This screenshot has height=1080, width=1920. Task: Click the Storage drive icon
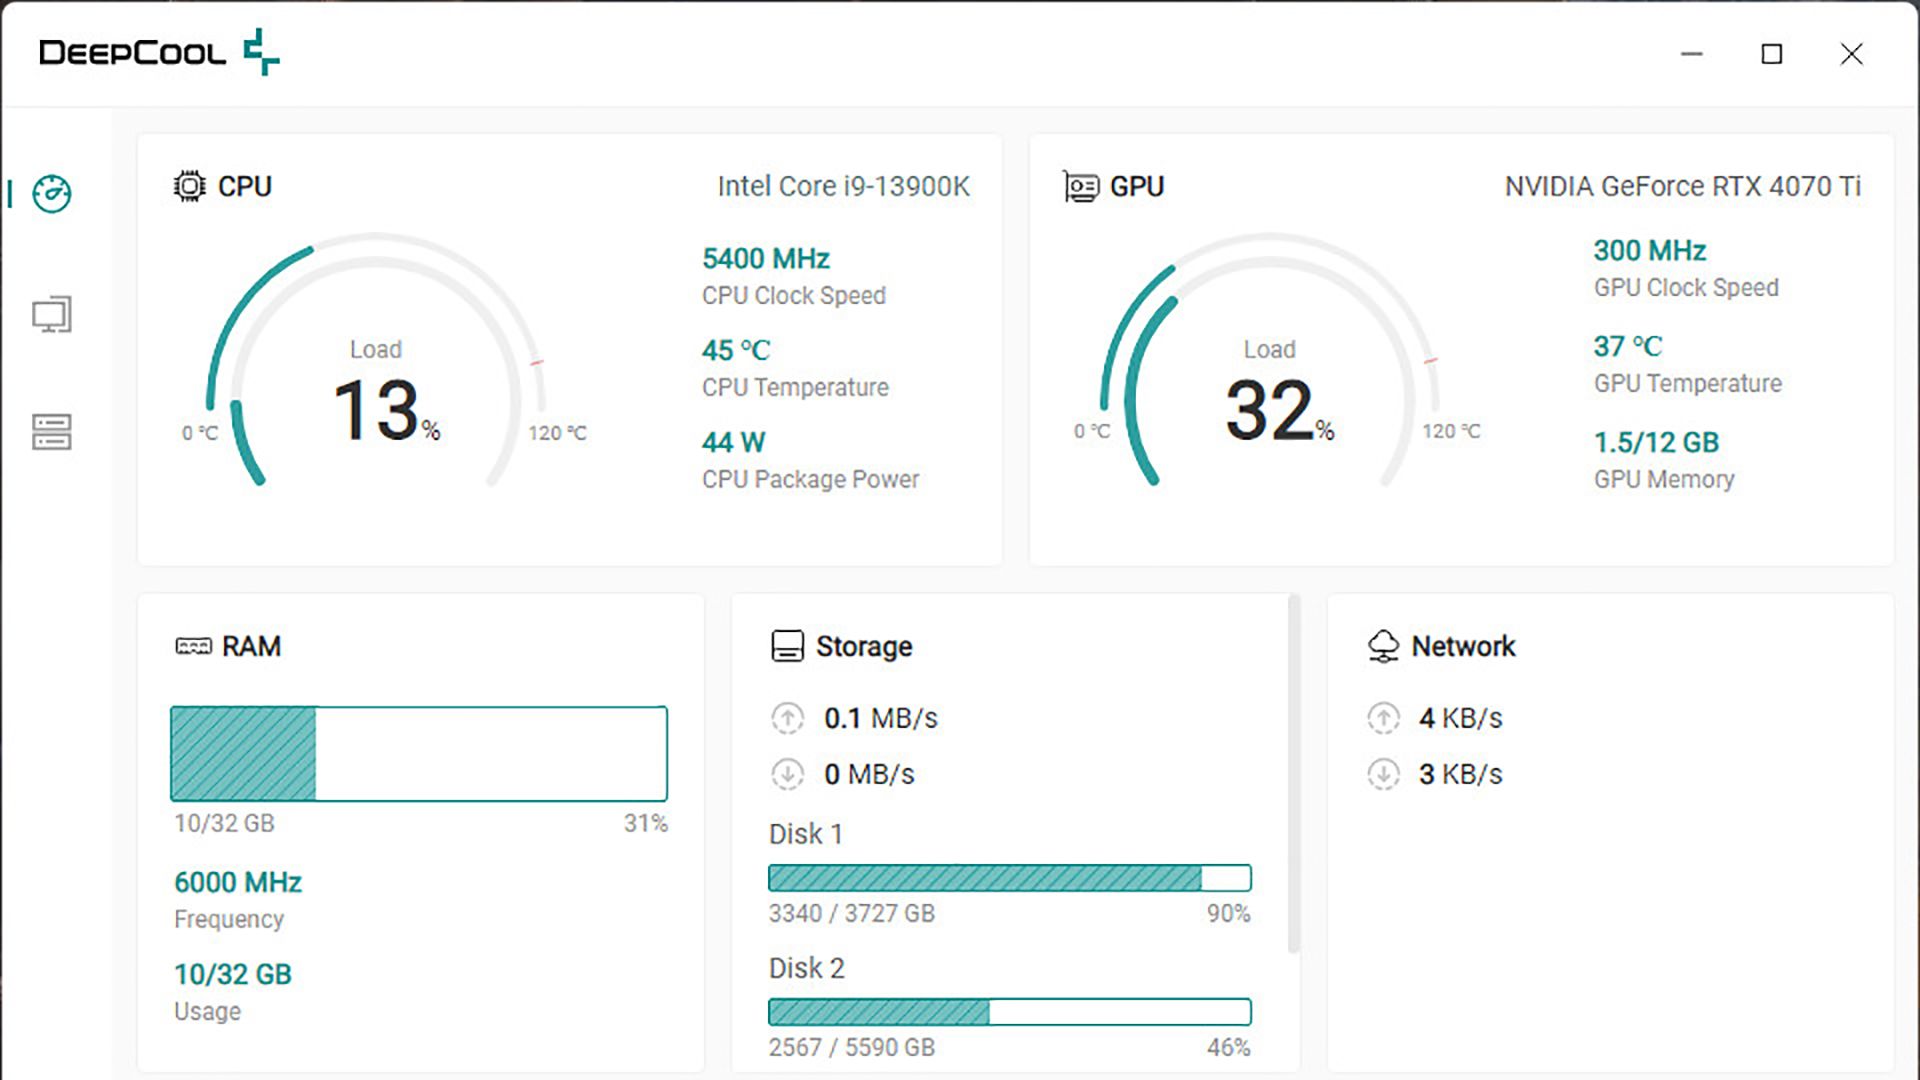[787, 646]
